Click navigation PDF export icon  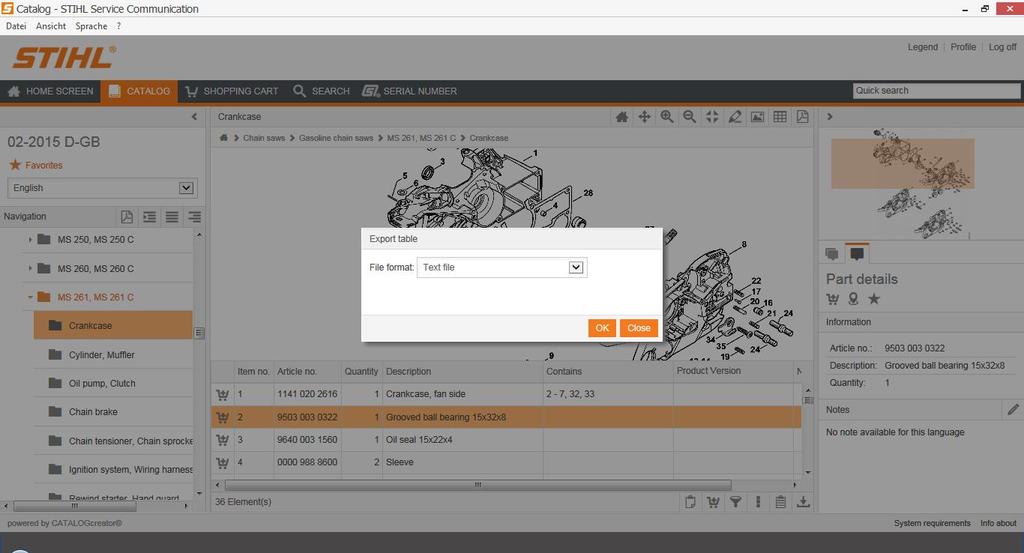tap(127, 217)
